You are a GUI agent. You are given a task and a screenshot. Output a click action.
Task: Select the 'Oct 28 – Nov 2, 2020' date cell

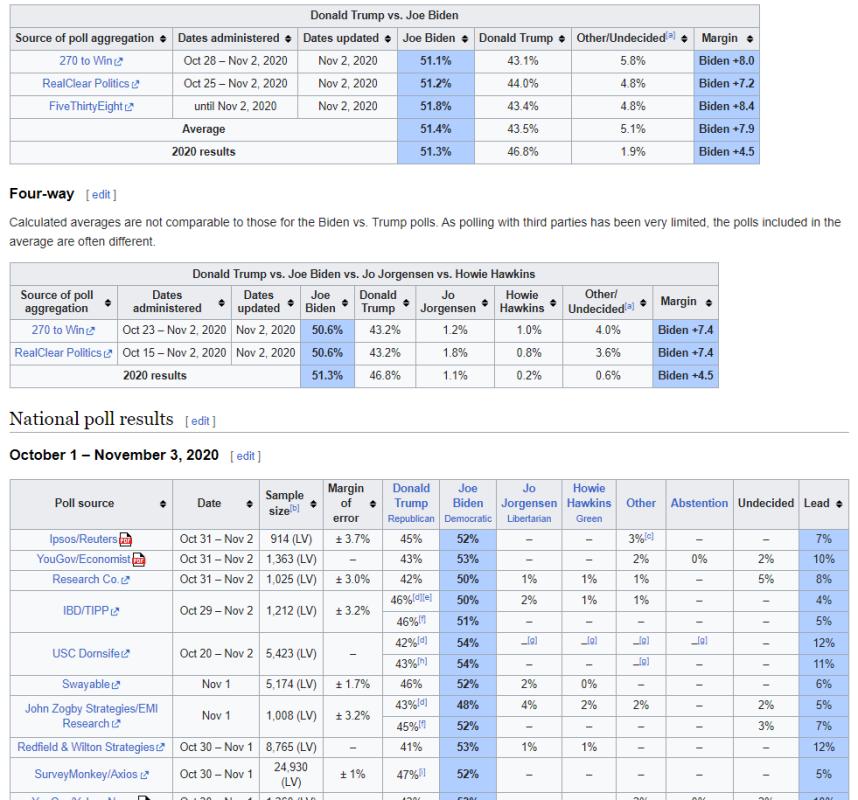click(235, 61)
